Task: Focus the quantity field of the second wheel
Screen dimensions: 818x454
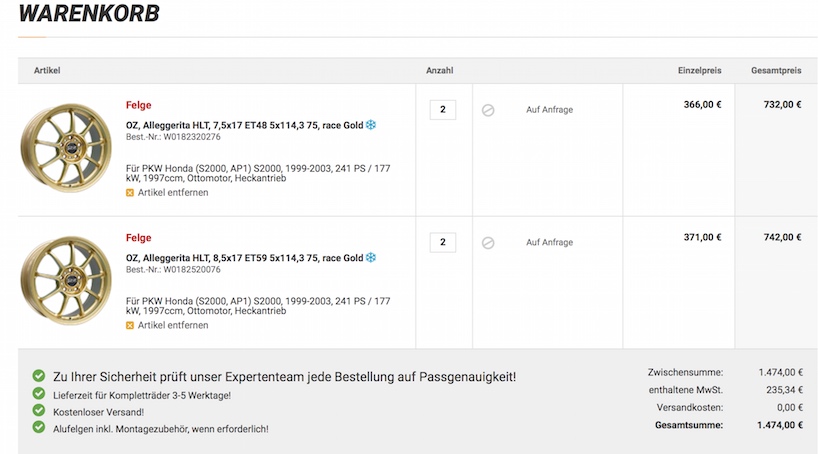Action: [x=442, y=242]
